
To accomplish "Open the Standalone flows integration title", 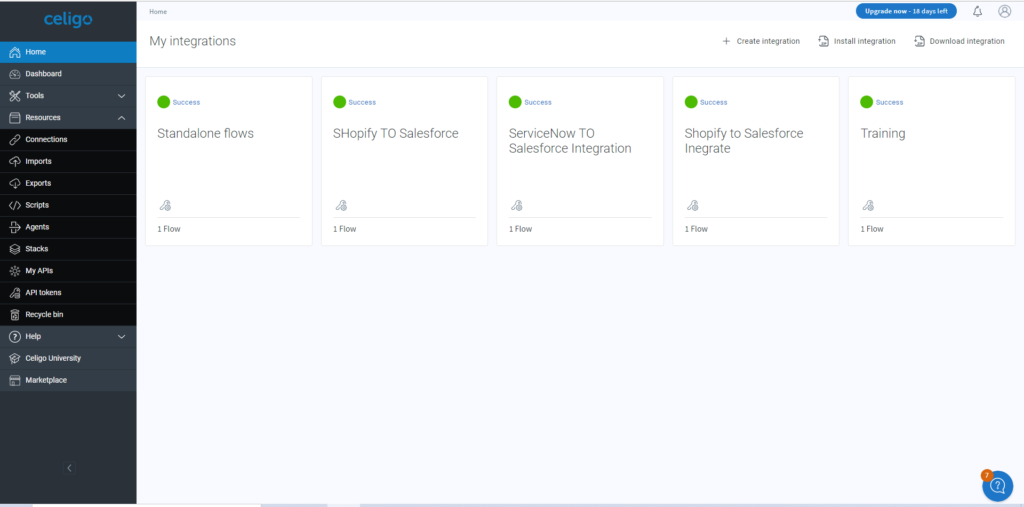I will 206,133.
